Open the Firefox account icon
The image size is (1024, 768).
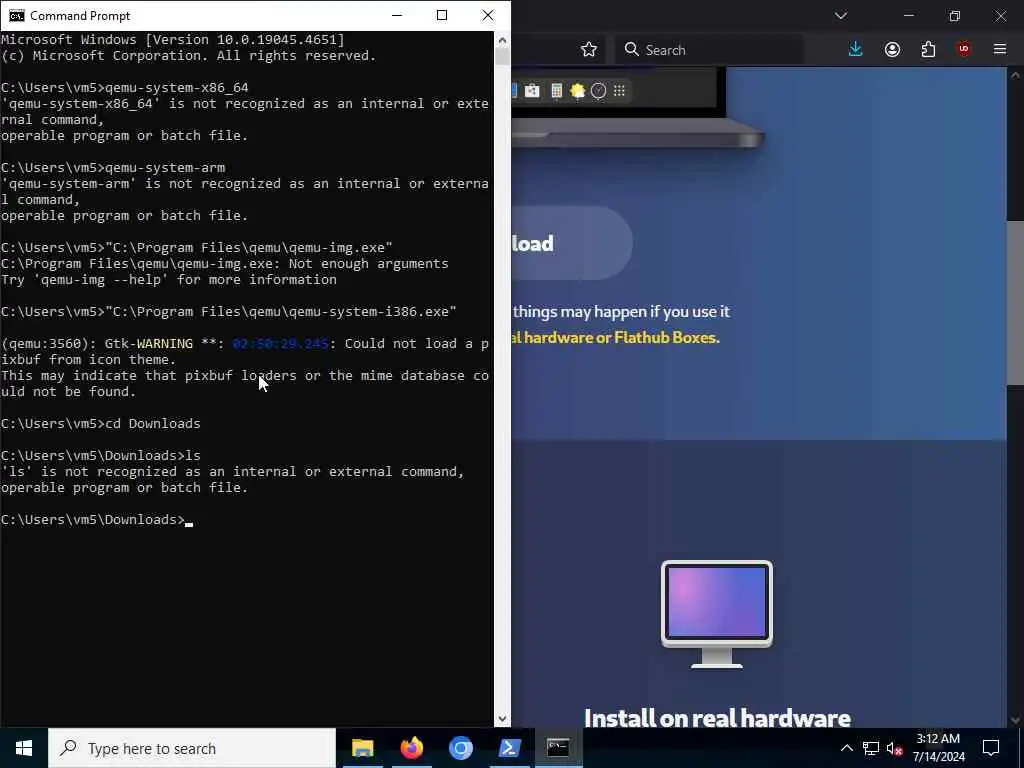pos(892,50)
